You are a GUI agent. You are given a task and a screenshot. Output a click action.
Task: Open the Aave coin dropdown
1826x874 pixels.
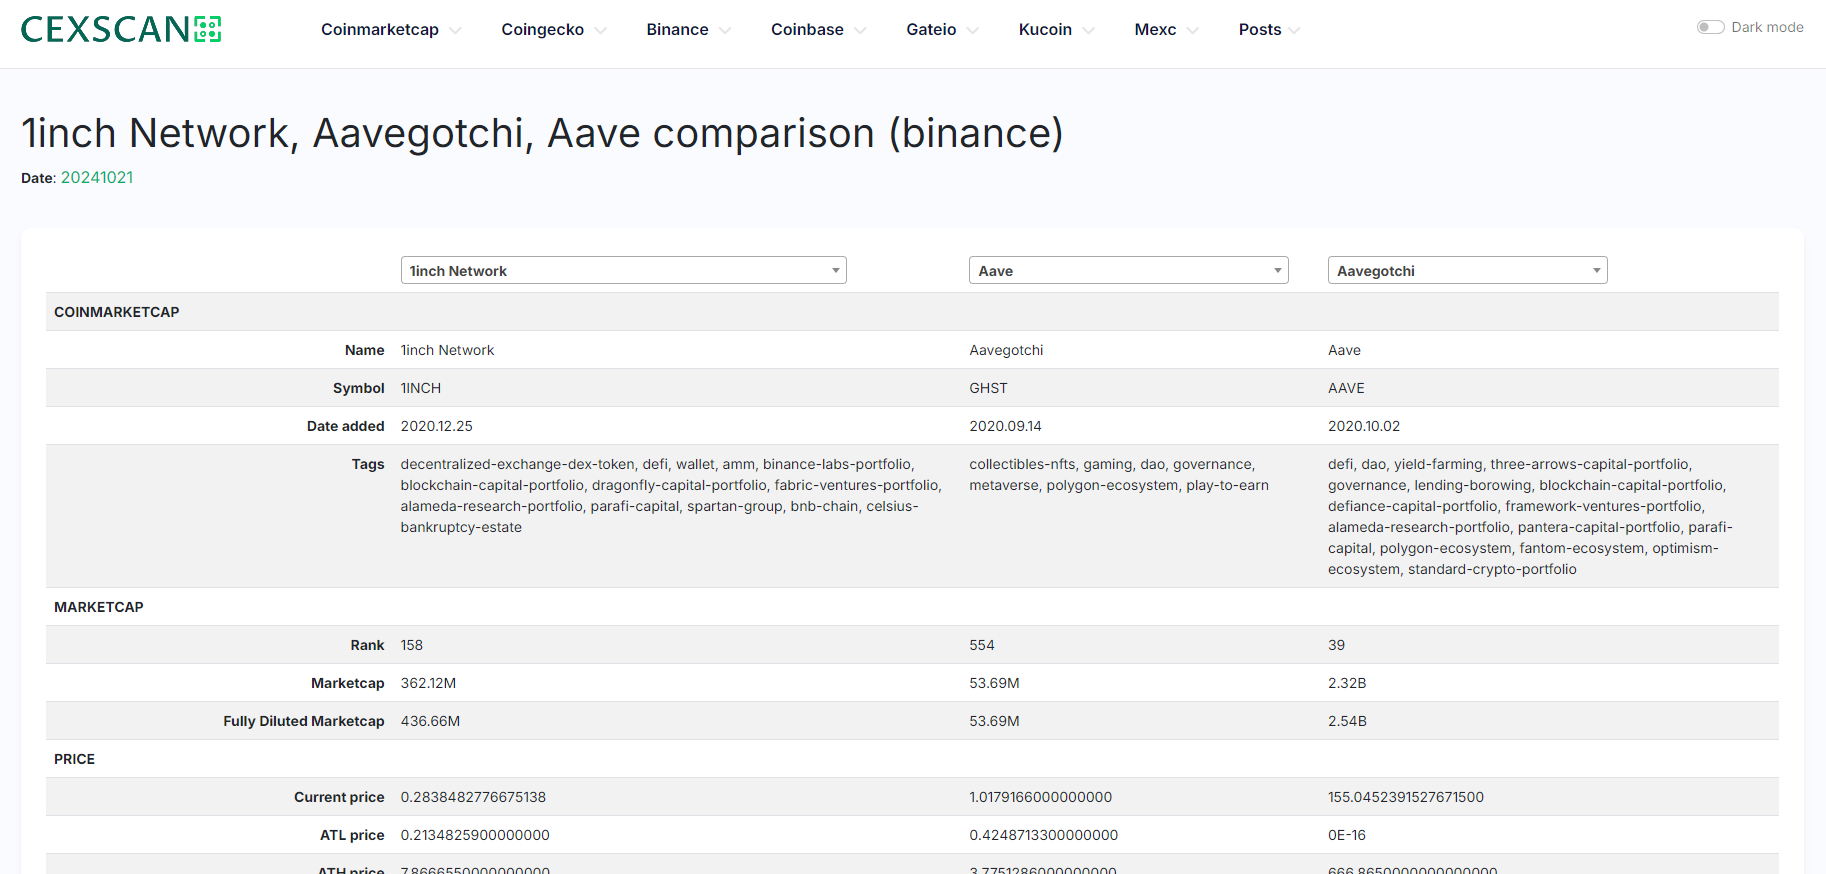1128,270
